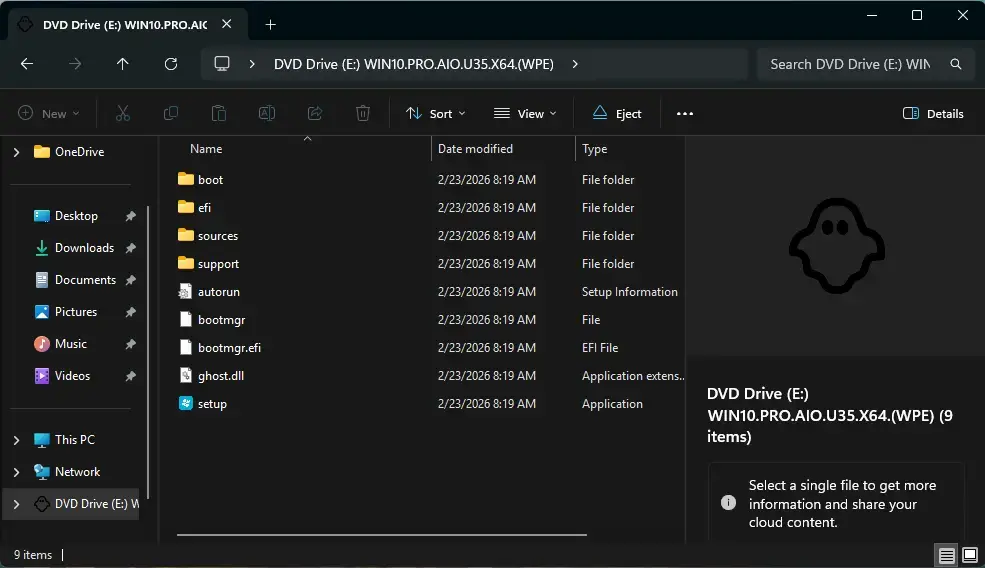Open Videos in the navigation pane
The image size is (985, 568).
coord(72,376)
